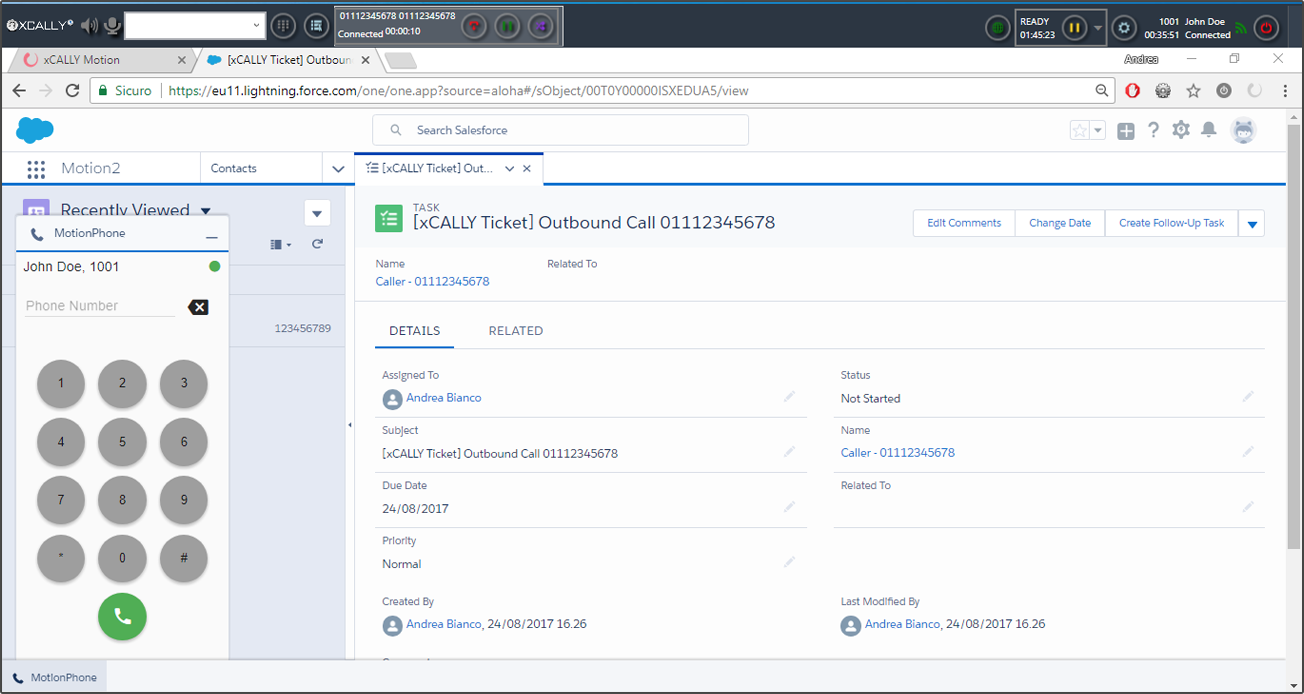Click the browser address bar URL
The image size is (1304, 694).
(458, 90)
